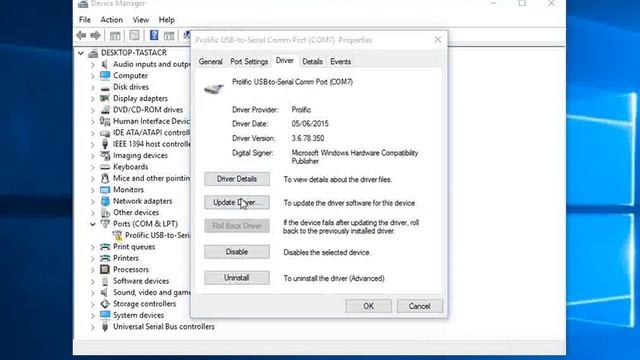Expand the Software devices node
640x360 pixels.
point(93,281)
